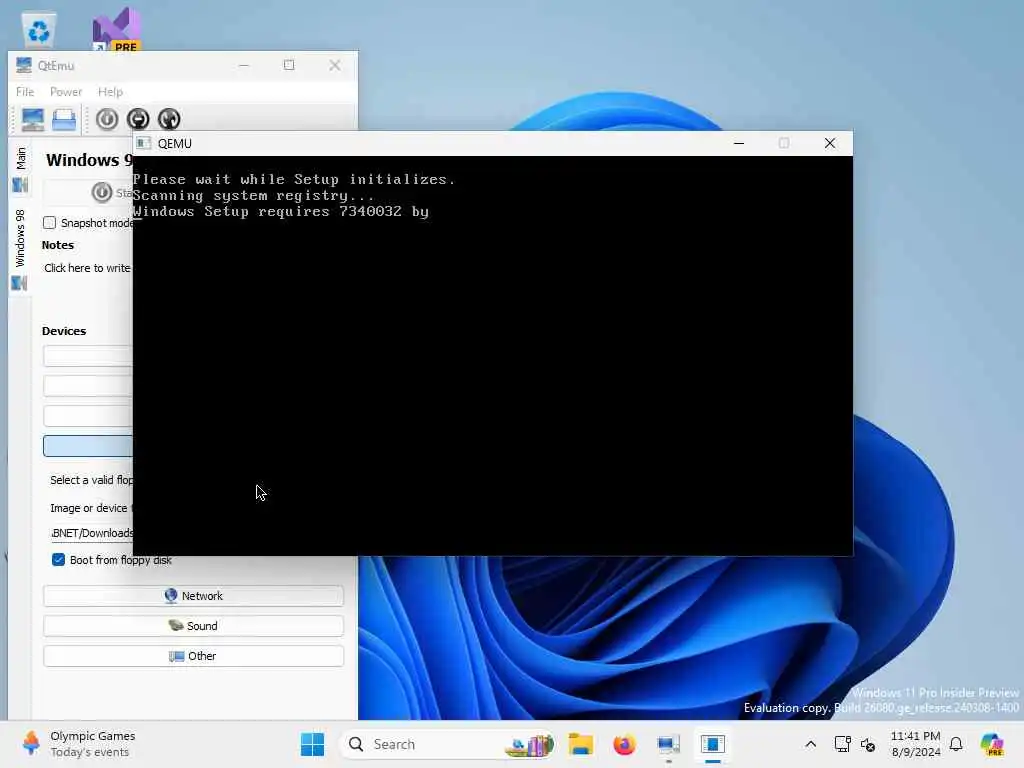The width and height of the screenshot is (1024, 768).
Task: Click the stop machine icon in QtEmu toolbar
Action: click(138, 120)
